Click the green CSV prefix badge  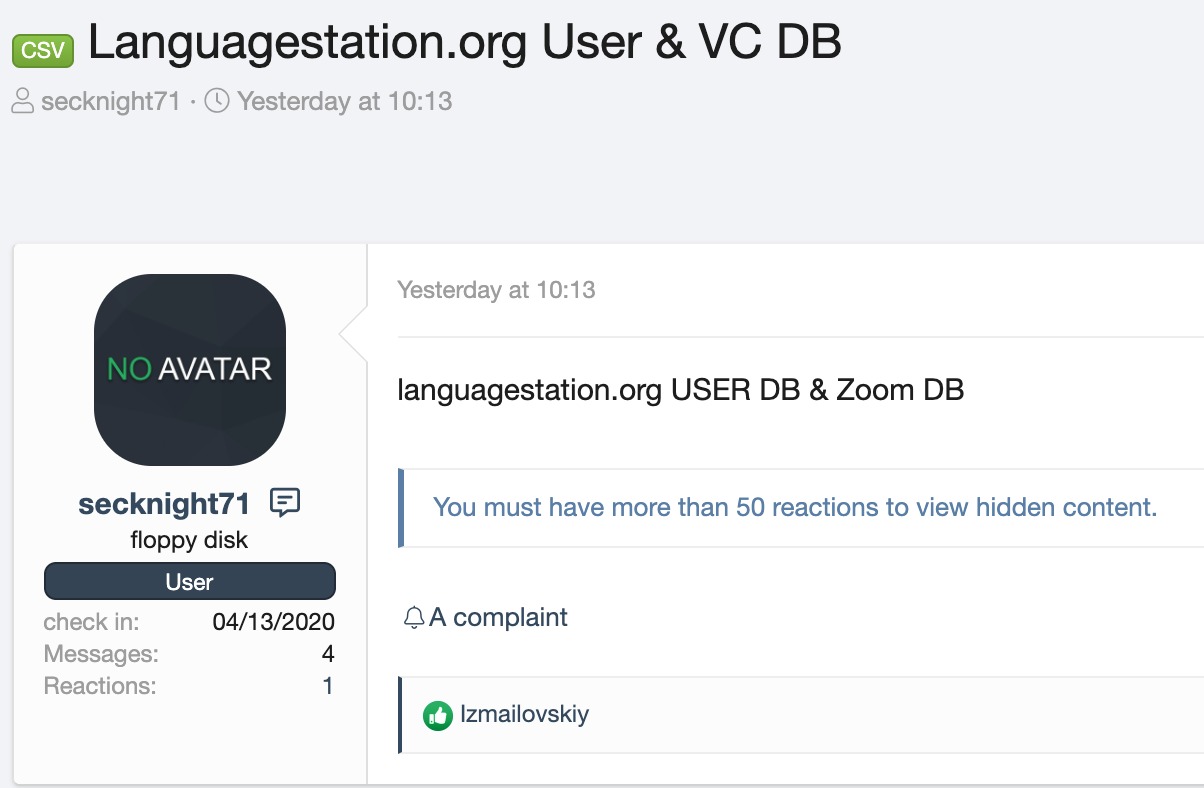point(43,49)
